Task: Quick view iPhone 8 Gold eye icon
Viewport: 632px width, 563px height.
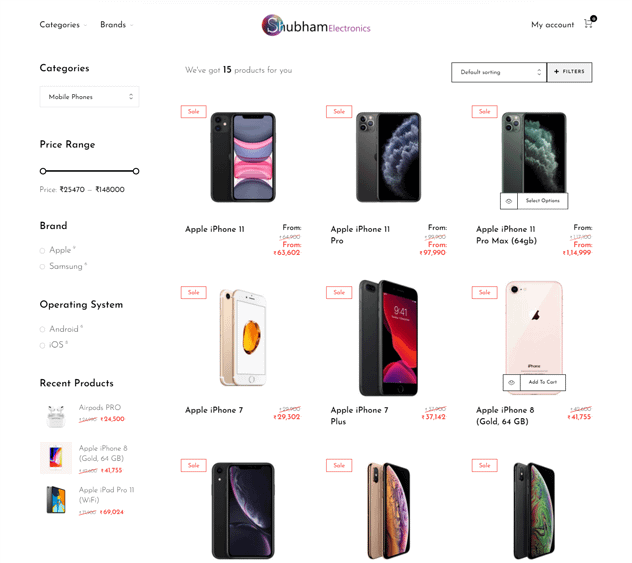Action: pos(511,382)
